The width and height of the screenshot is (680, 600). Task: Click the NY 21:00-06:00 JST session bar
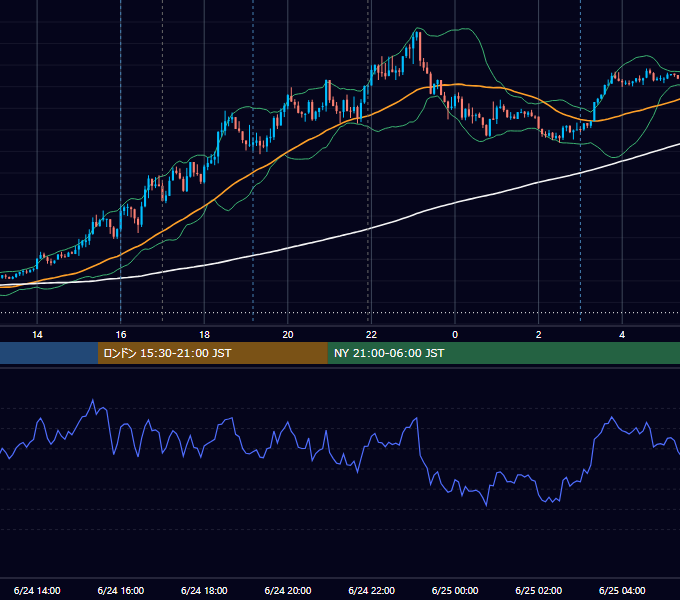click(x=503, y=353)
